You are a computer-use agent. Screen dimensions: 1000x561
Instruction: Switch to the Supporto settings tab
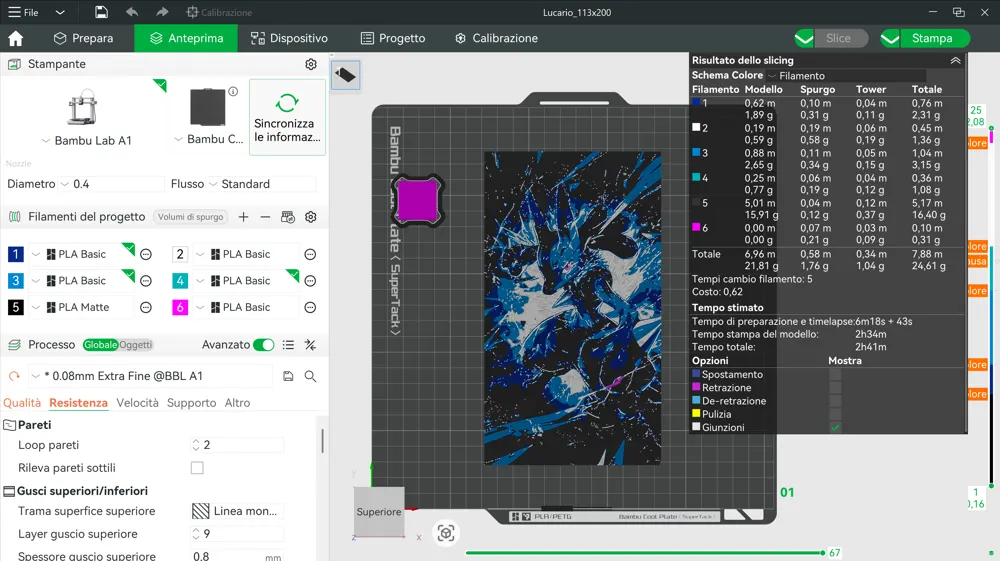coord(191,403)
